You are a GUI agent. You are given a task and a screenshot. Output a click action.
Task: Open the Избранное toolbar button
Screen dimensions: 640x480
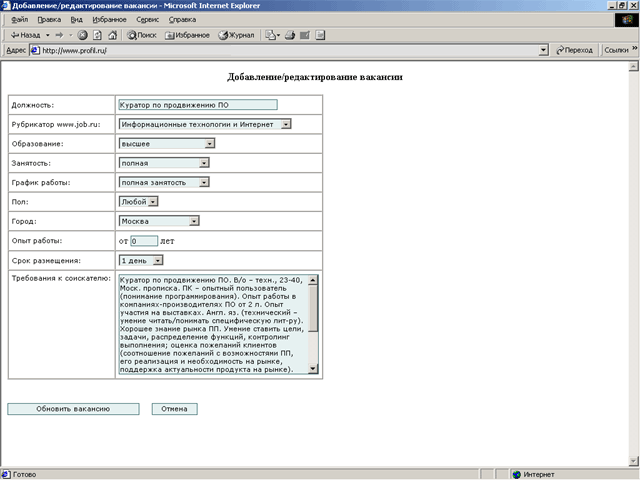coord(187,35)
